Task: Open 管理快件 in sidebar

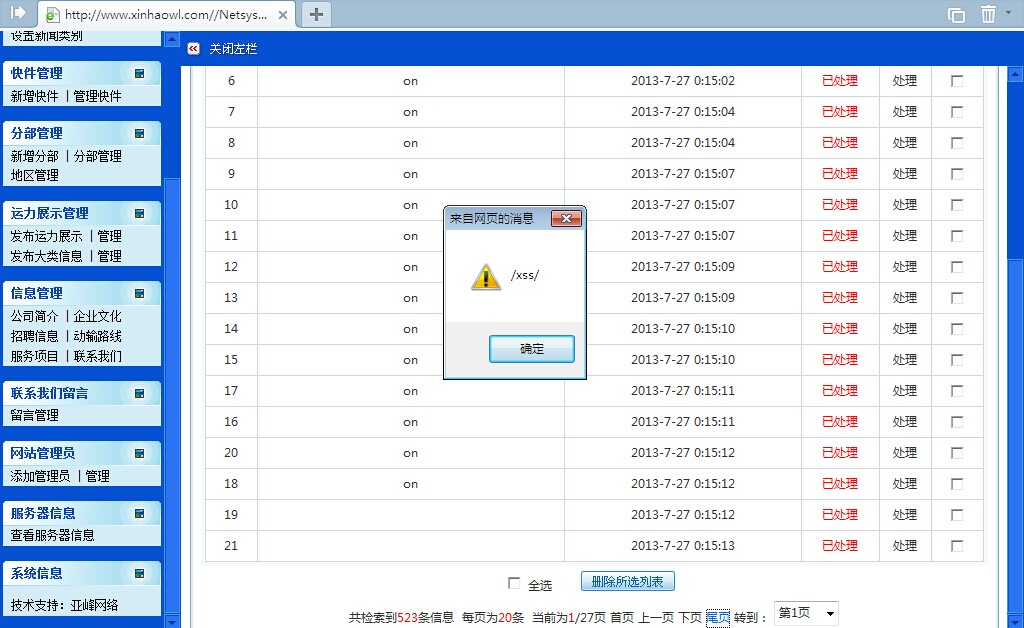Action: [97, 96]
